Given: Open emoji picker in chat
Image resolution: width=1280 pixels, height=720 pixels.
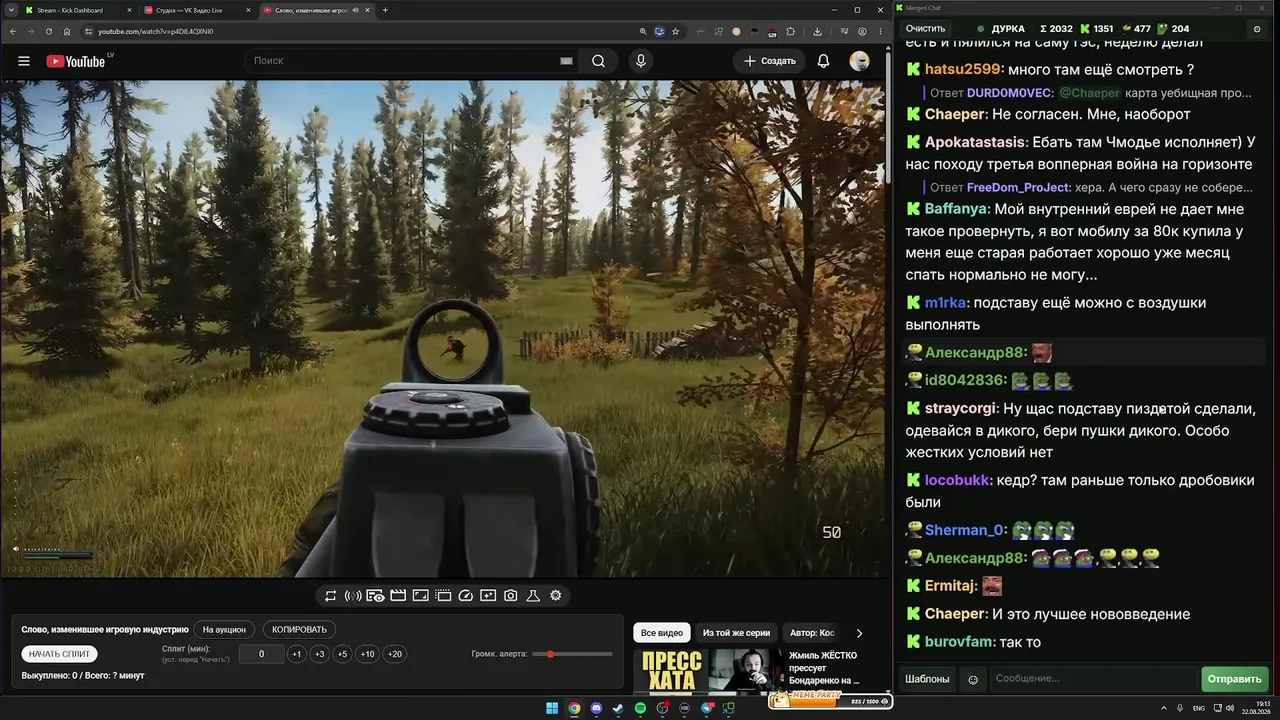Looking at the screenshot, I should (x=972, y=680).
